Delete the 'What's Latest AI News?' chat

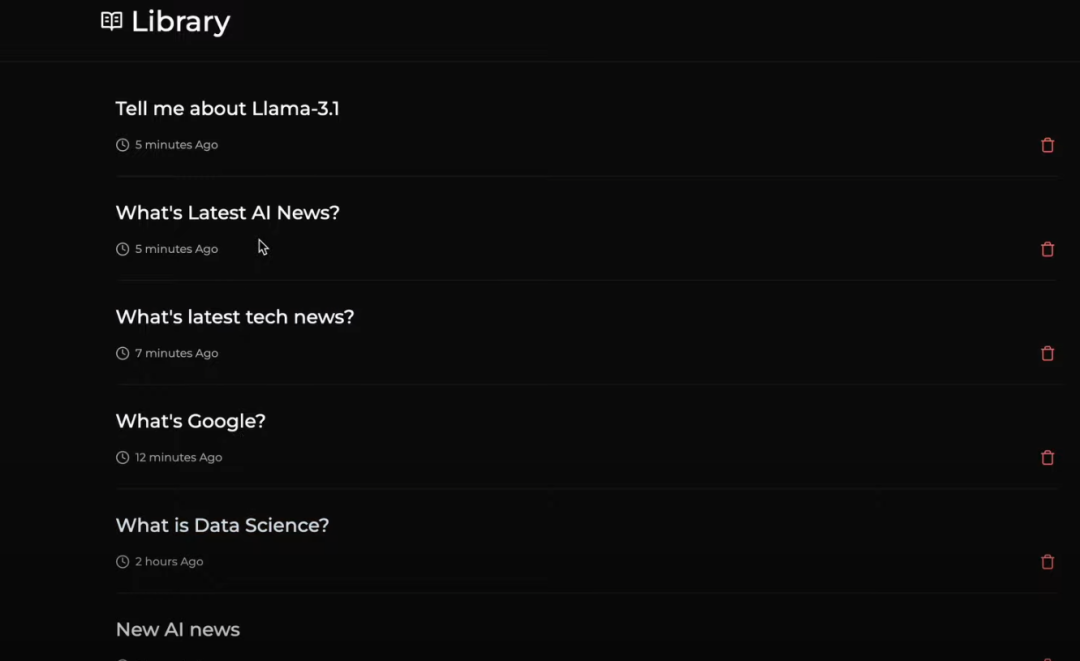click(x=1047, y=249)
